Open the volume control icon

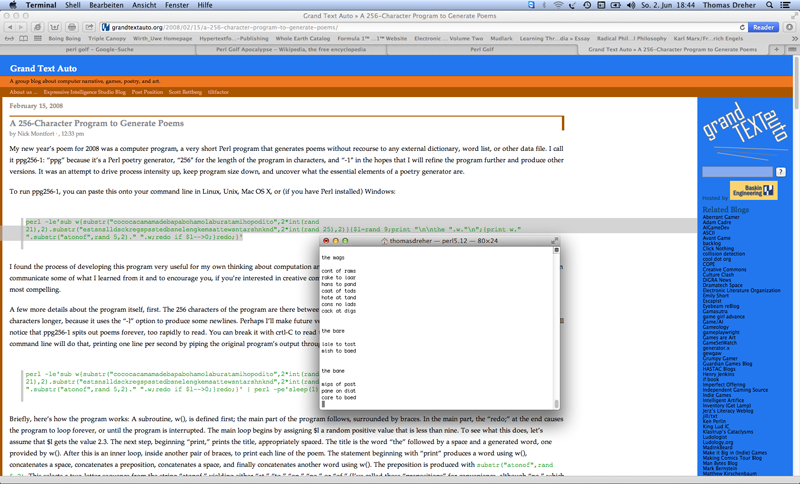point(631,5)
